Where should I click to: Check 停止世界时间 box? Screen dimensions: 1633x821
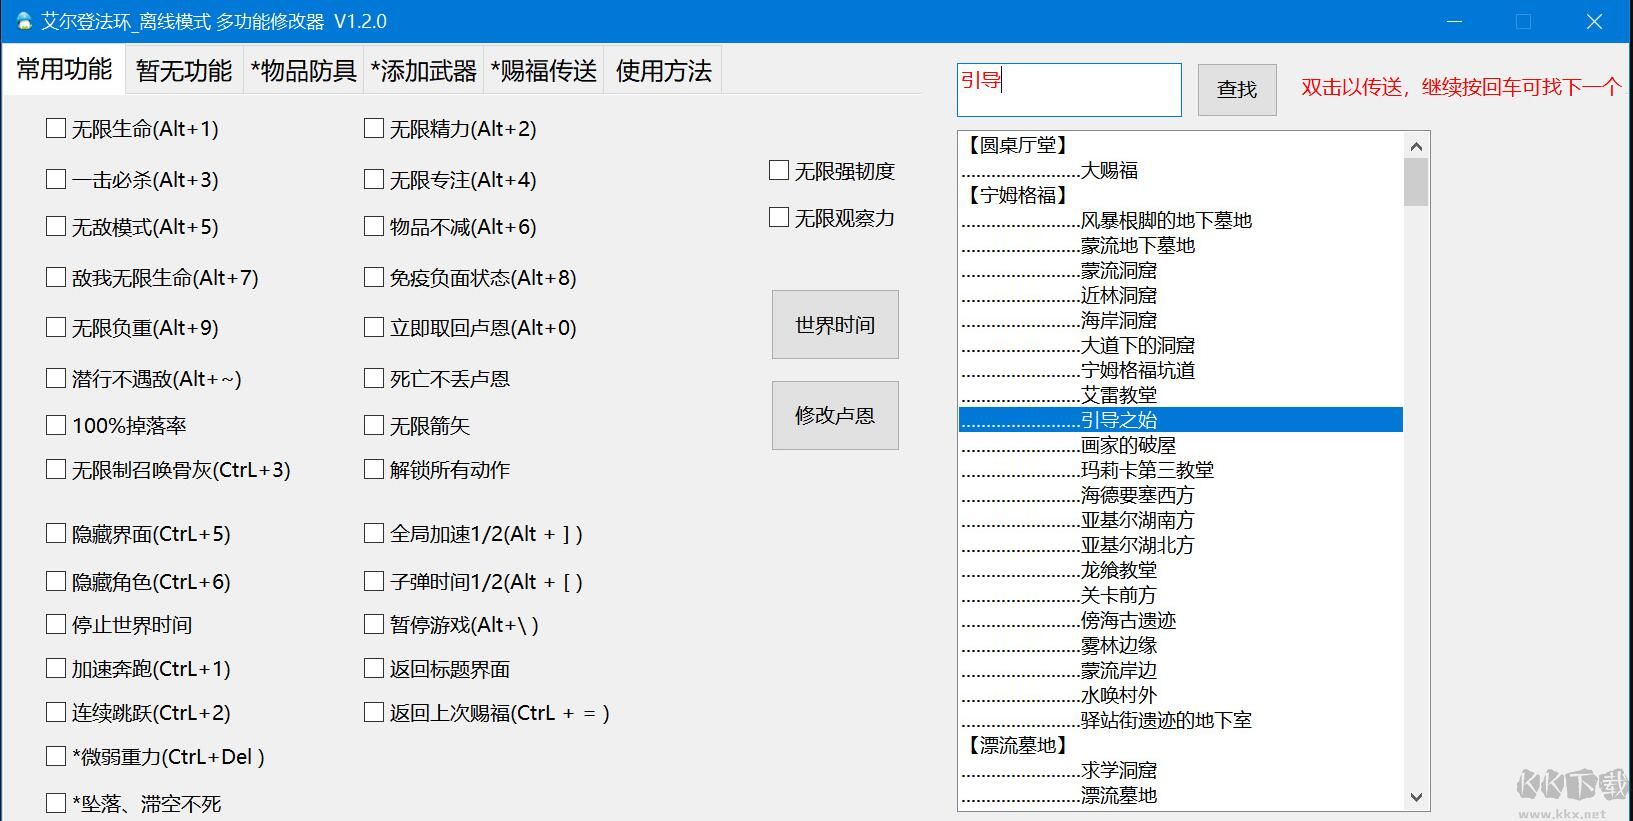pos(56,624)
